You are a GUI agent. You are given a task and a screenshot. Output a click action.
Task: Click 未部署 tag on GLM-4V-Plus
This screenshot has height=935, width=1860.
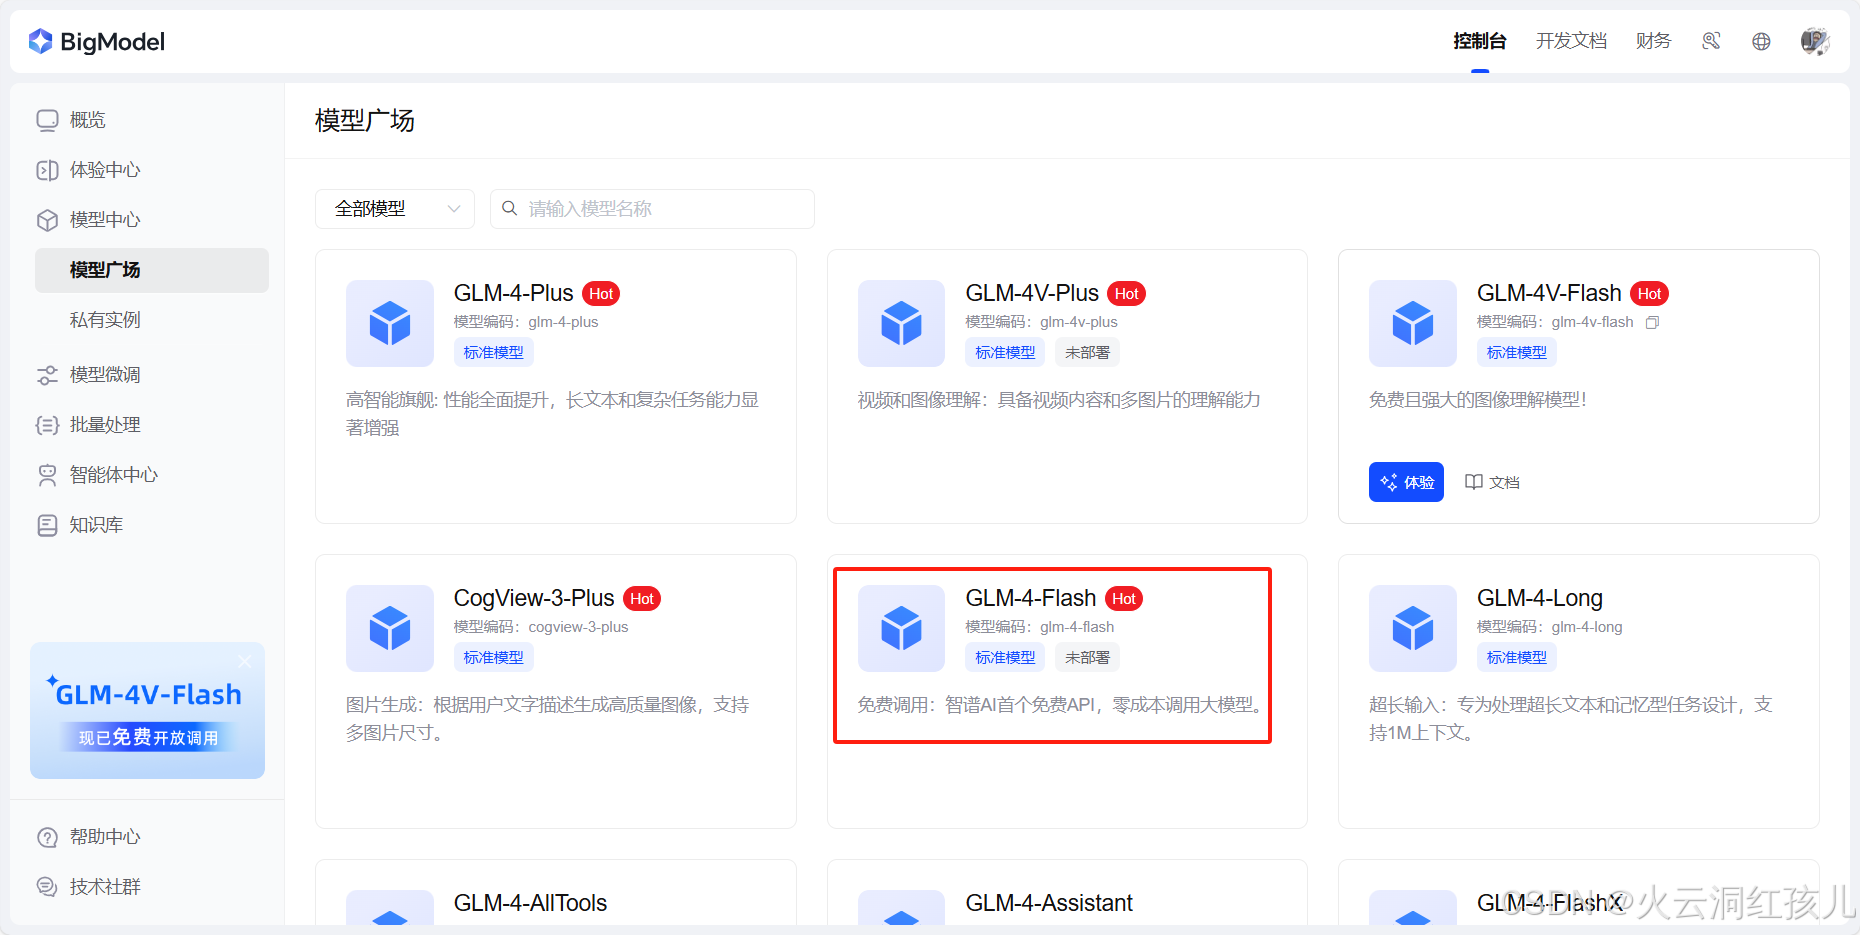point(1087,352)
